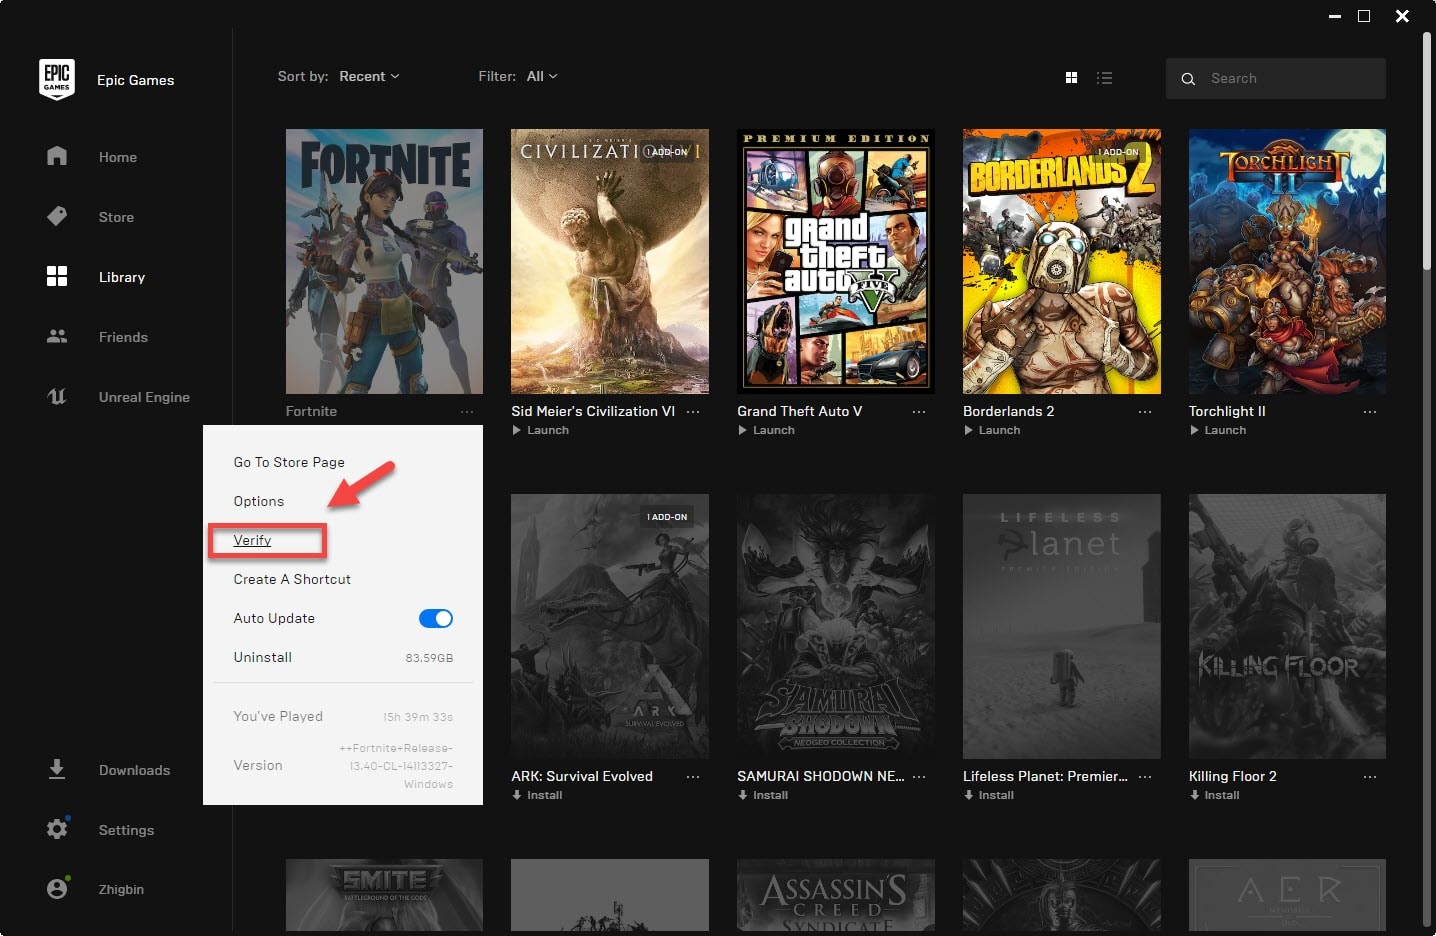
Task: Switch to grid view layout
Action: click(x=1071, y=77)
